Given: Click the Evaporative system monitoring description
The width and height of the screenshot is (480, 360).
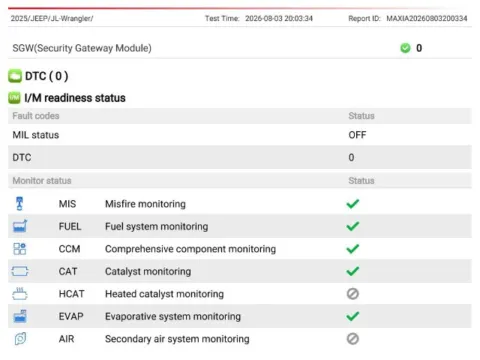Looking at the screenshot, I should pyautogui.click(x=173, y=316).
